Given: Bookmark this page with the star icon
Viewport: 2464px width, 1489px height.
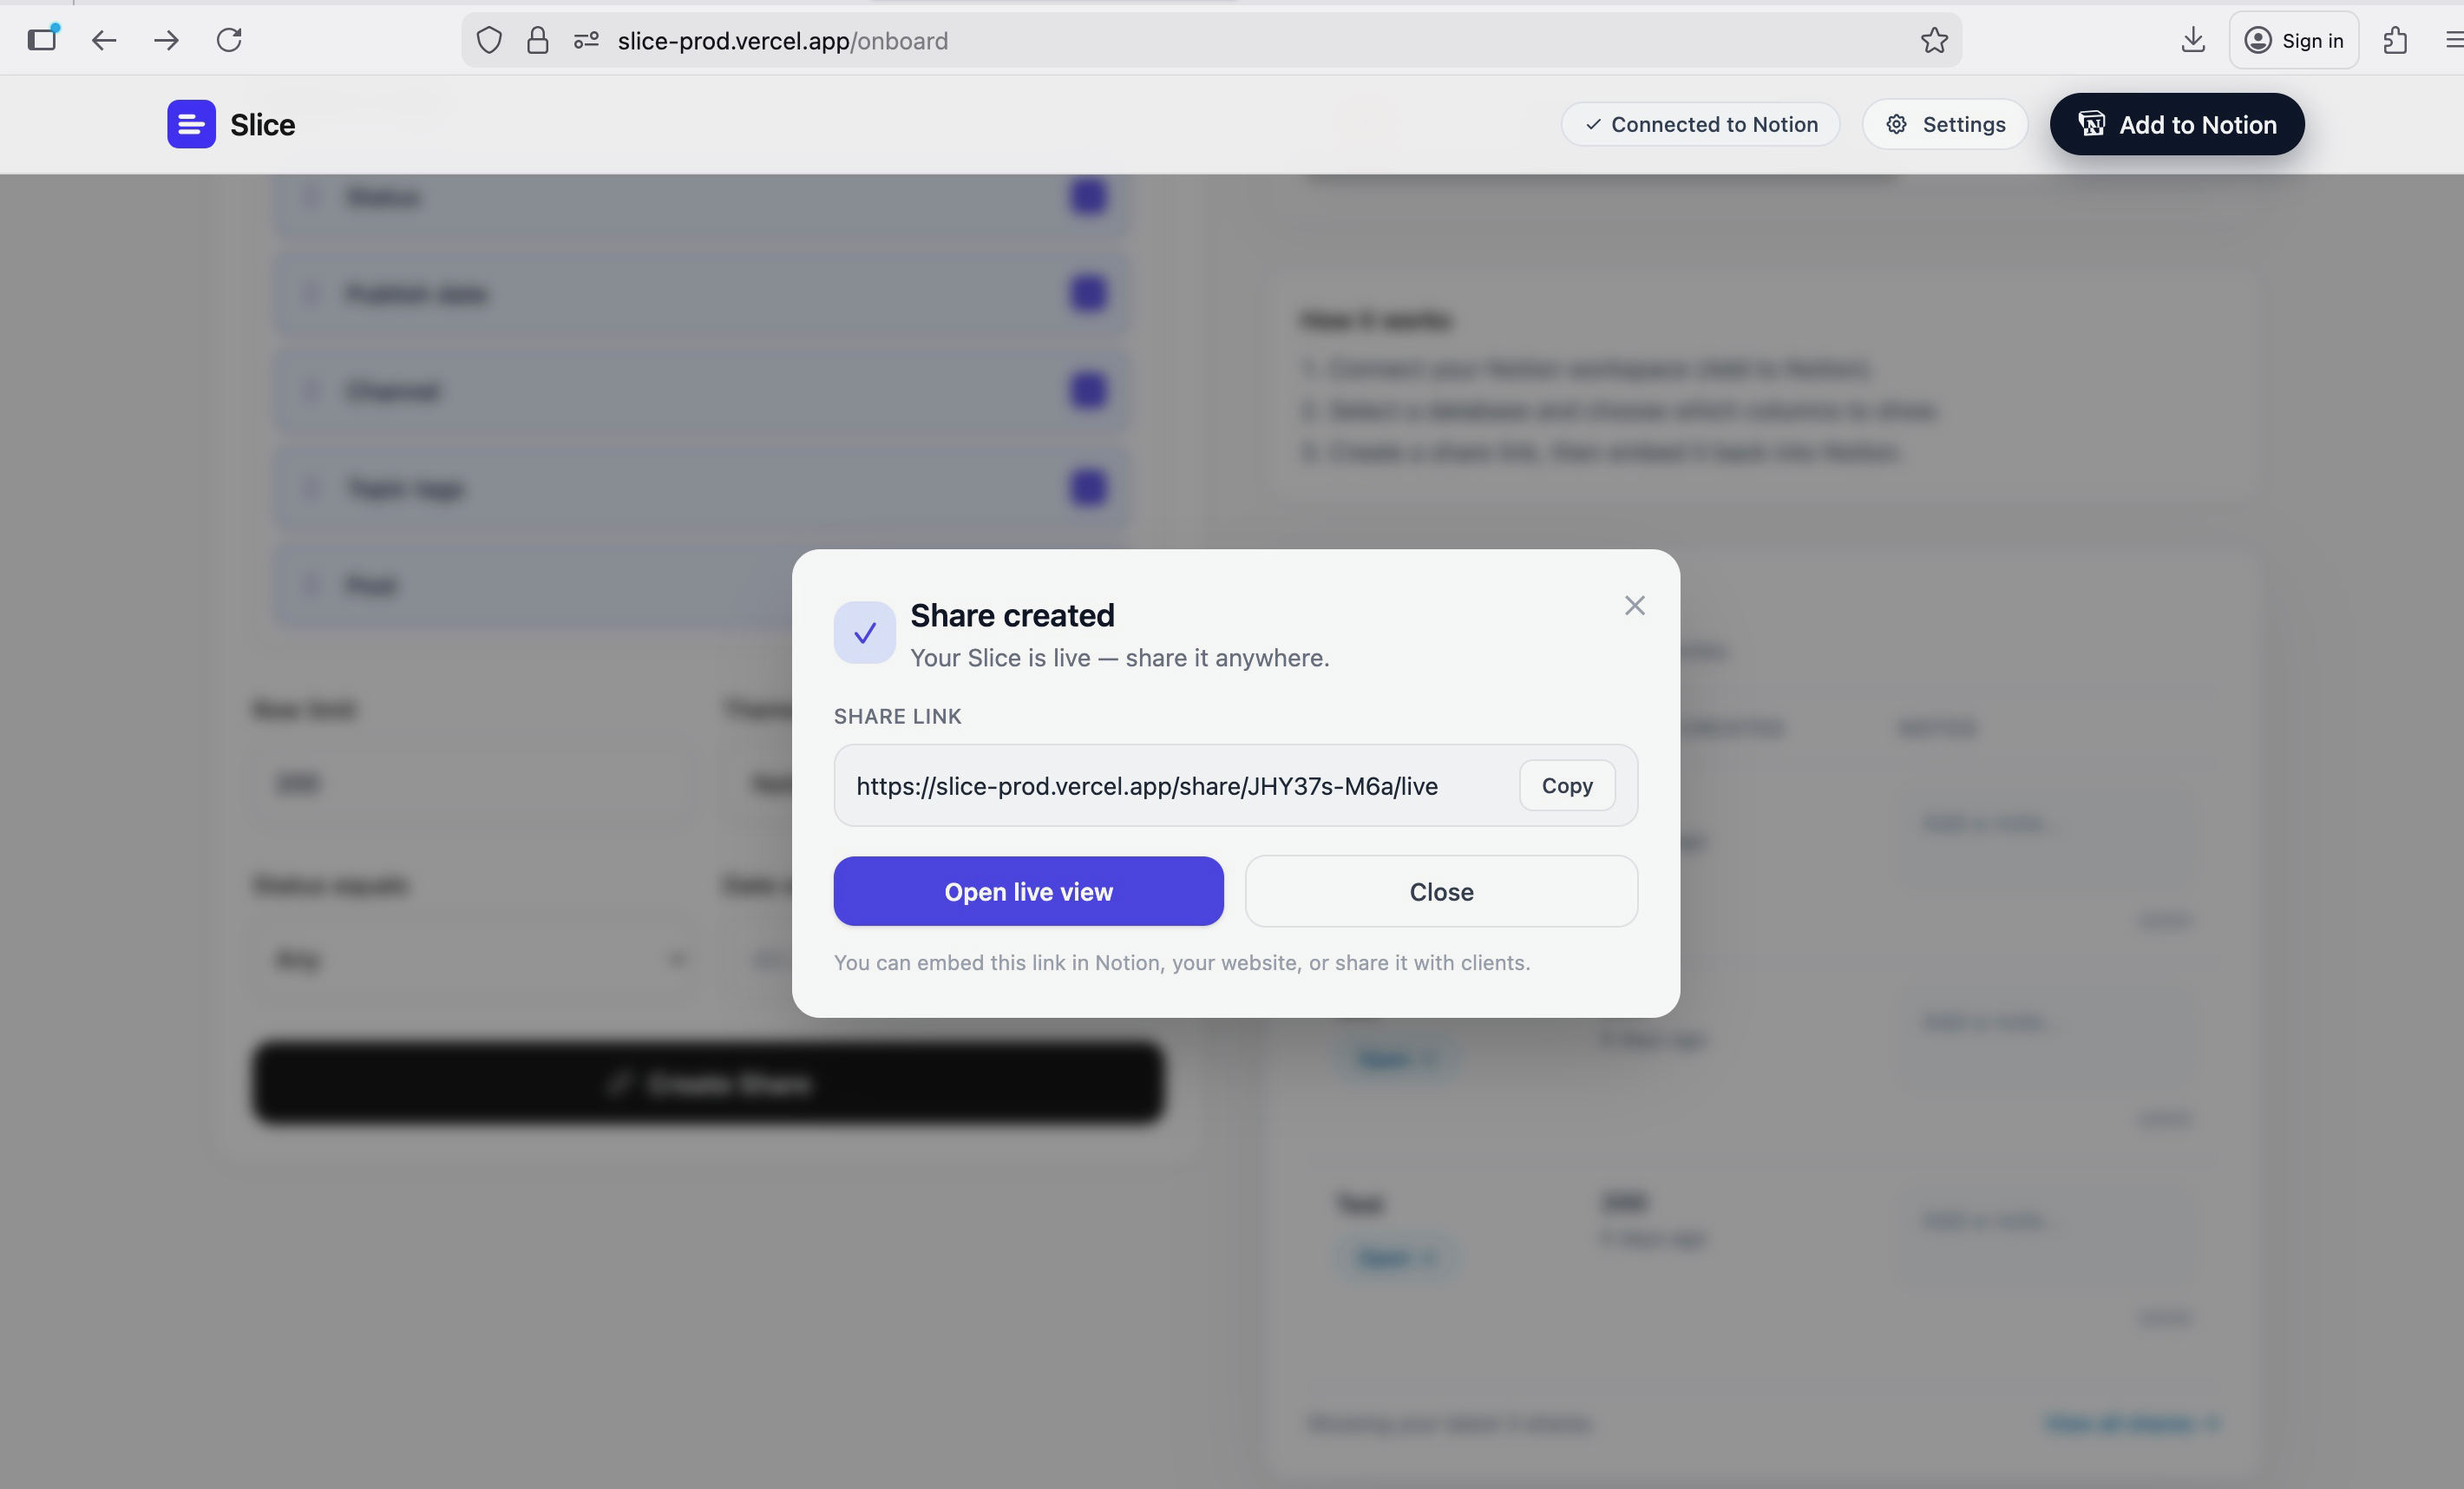Looking at the screenshot, I should (x=1934, y=40).
